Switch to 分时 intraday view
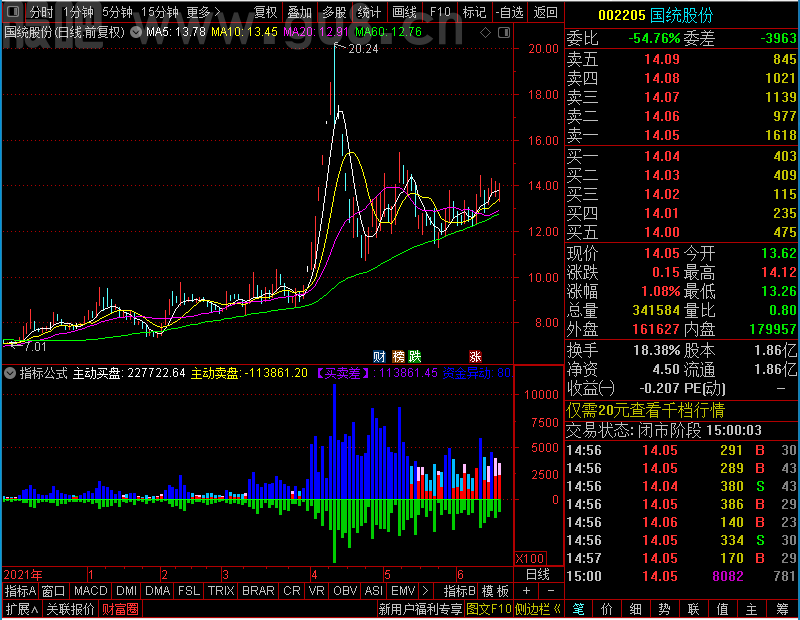 tap(42, 11)
